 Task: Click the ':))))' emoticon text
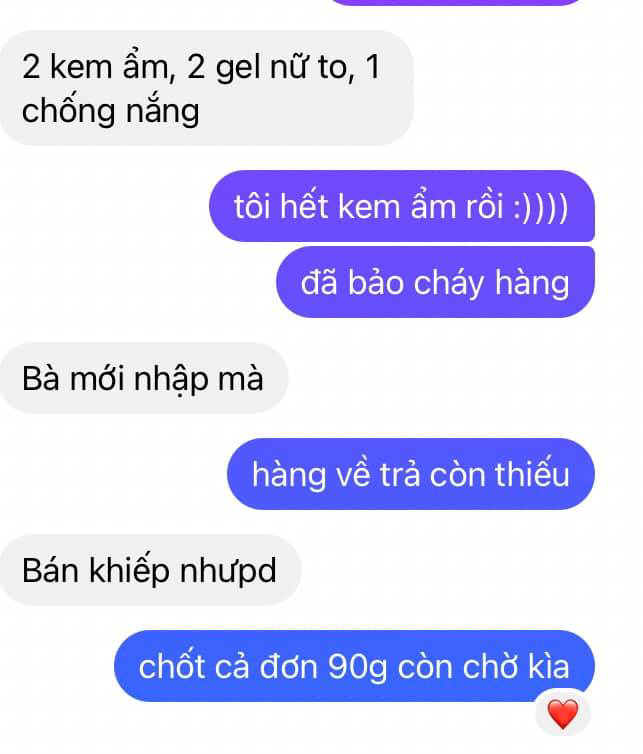pos(541,207)
